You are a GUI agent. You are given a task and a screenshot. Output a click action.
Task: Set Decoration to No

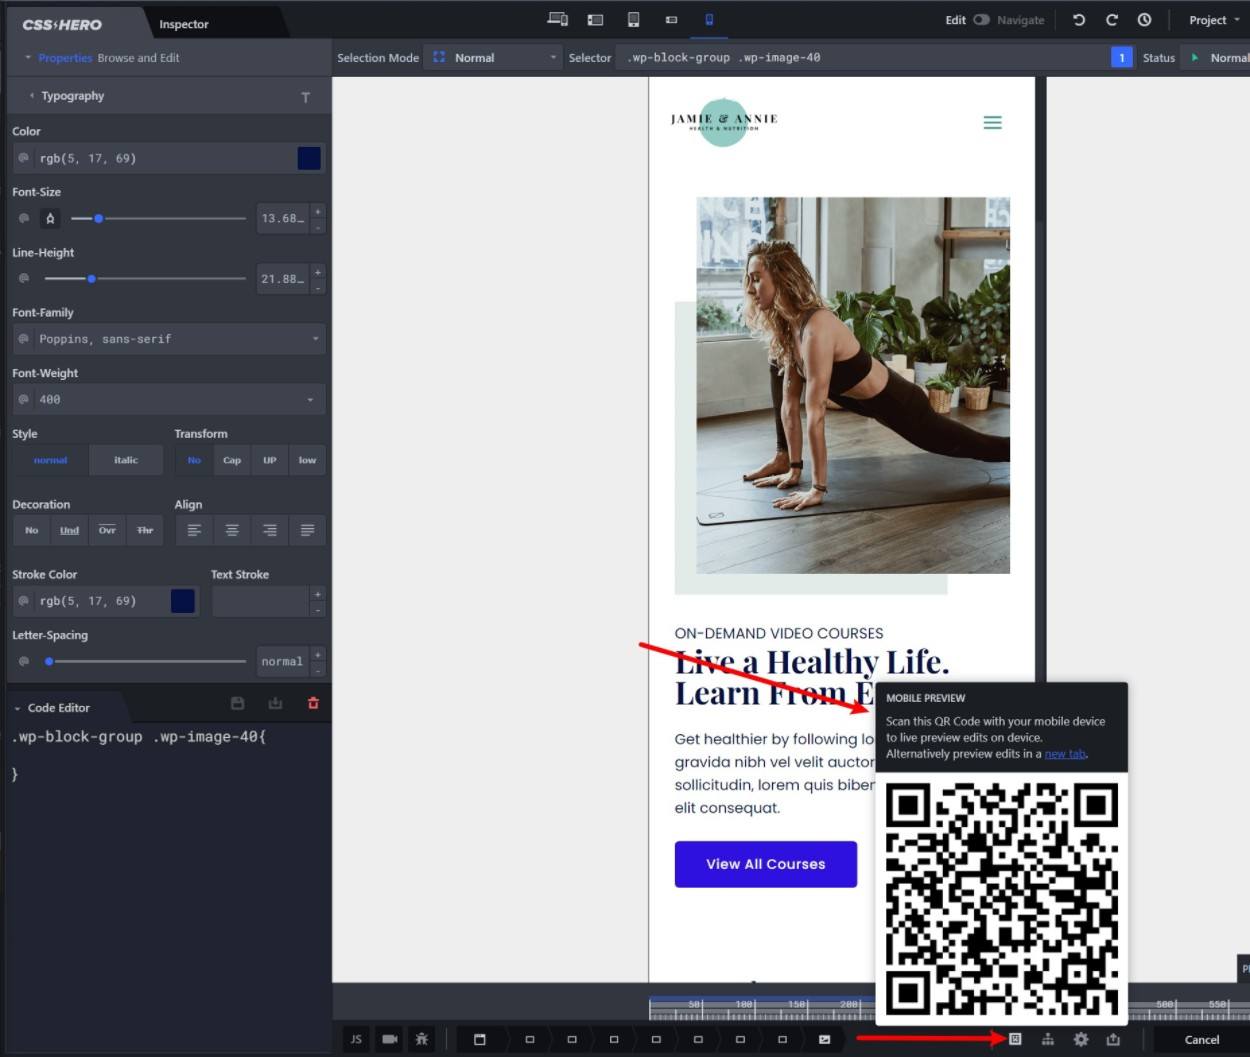tap(31, 530)
